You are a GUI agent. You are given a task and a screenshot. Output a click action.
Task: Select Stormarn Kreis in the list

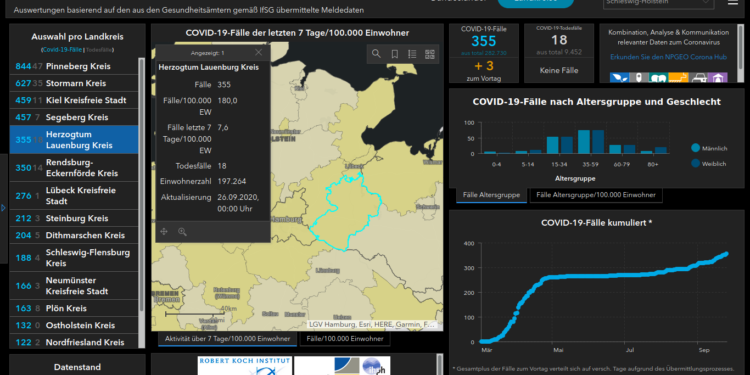pos(74,83)
